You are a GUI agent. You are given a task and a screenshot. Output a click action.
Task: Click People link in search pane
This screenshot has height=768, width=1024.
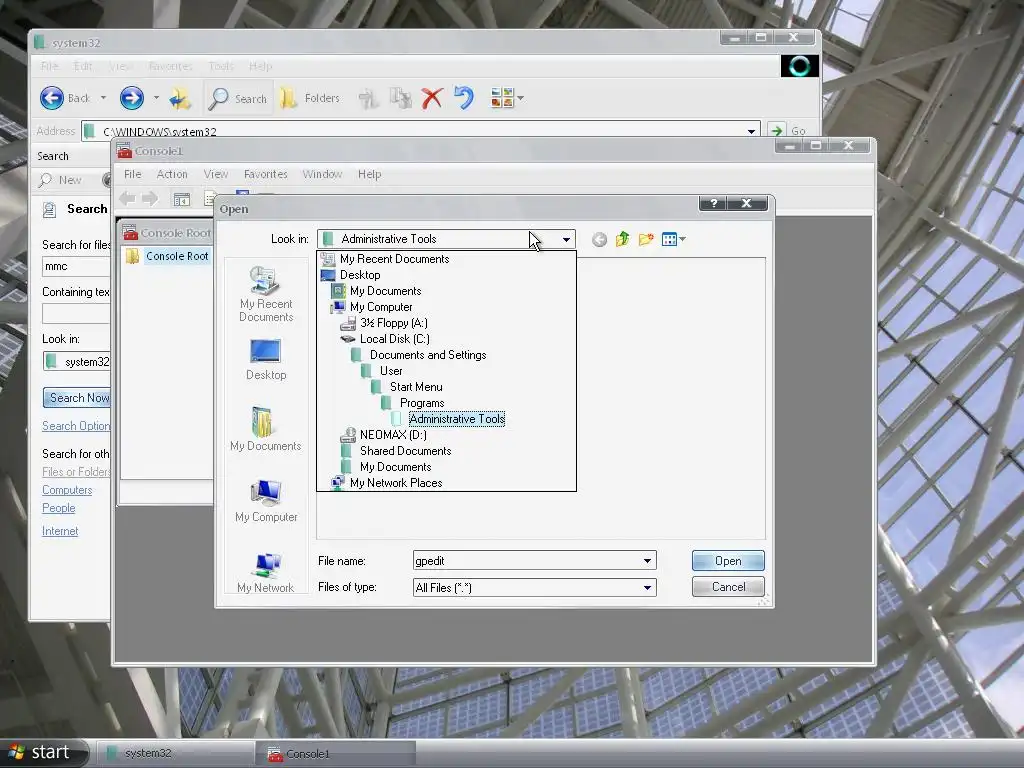click(59, 508)
